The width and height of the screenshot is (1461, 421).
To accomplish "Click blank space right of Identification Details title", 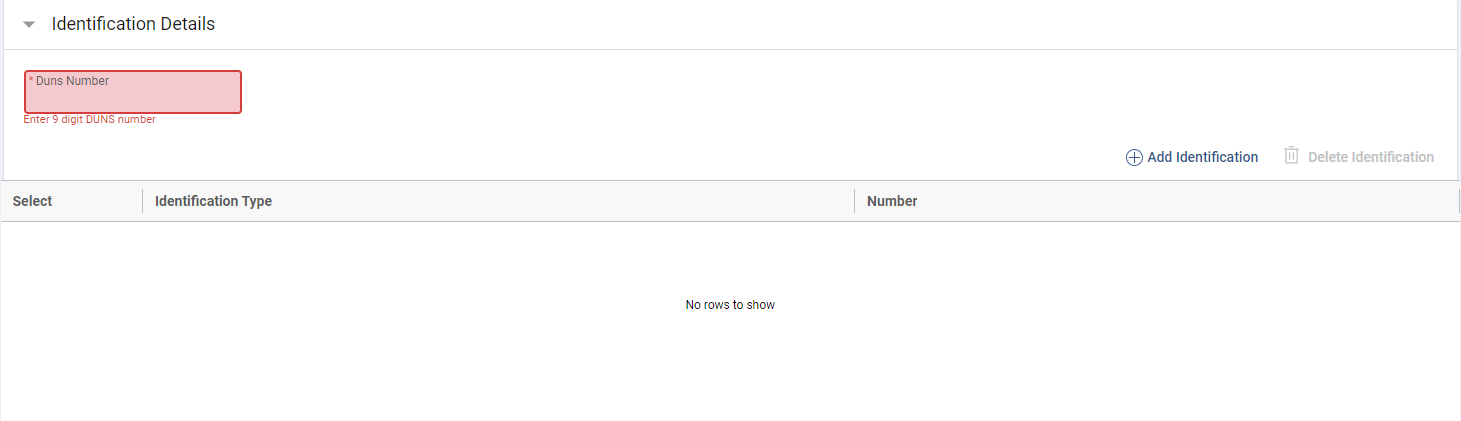I will pyautogui.click(x=800, y=24).
